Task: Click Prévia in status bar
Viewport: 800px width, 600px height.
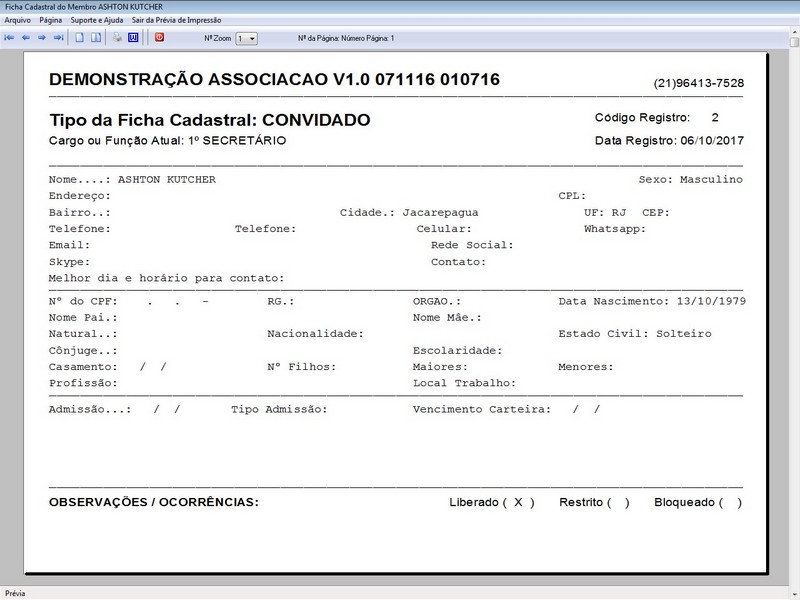Action: tap(15, 593)
